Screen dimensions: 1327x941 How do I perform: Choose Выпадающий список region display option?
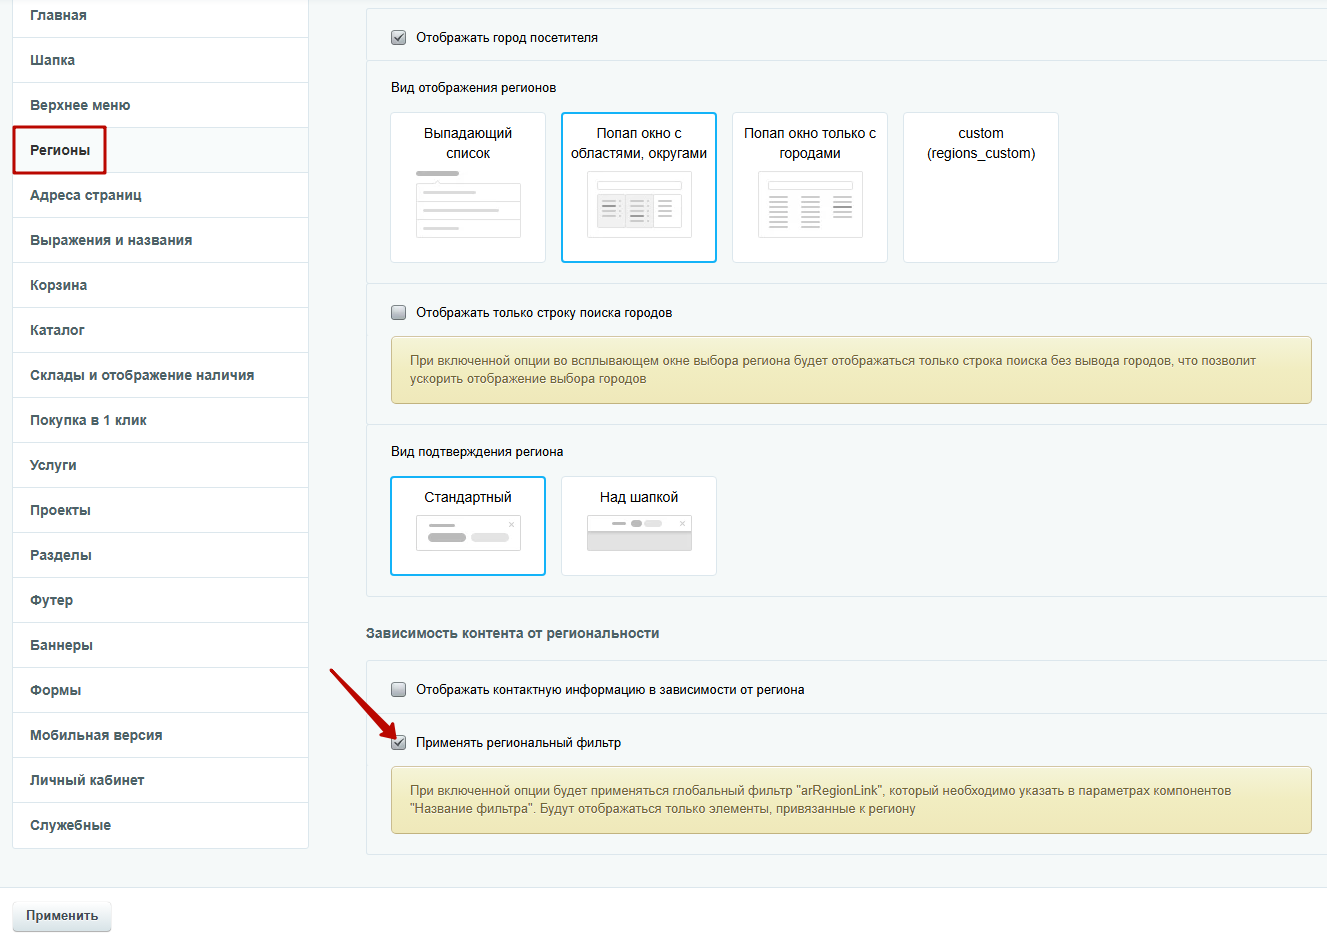(468, 187)
